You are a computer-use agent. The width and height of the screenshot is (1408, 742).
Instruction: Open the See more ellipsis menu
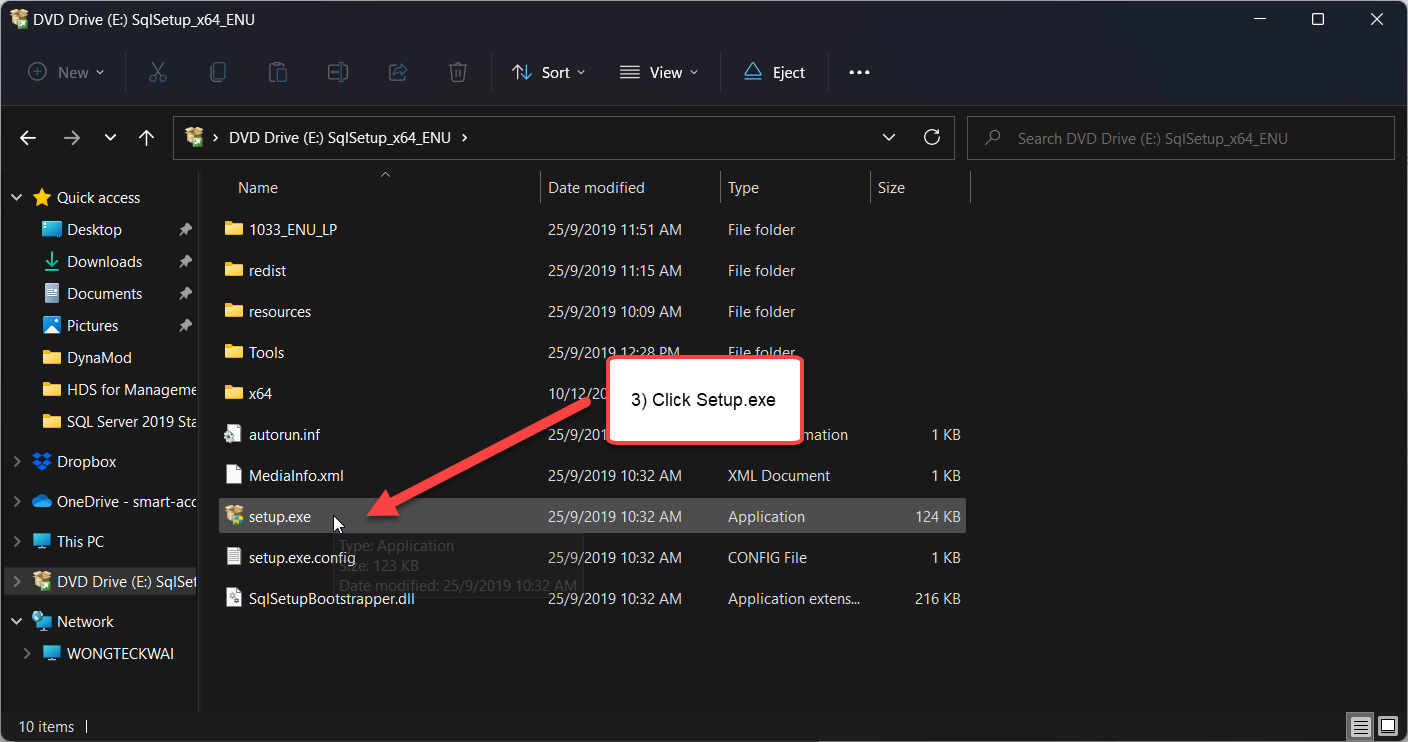coord(859,72)
